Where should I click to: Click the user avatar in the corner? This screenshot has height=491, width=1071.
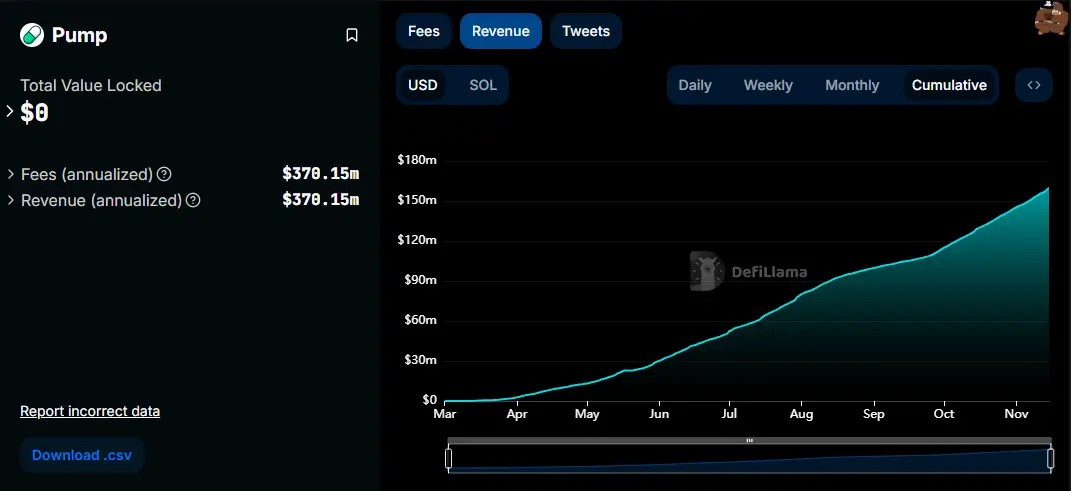pos(1053,18)
